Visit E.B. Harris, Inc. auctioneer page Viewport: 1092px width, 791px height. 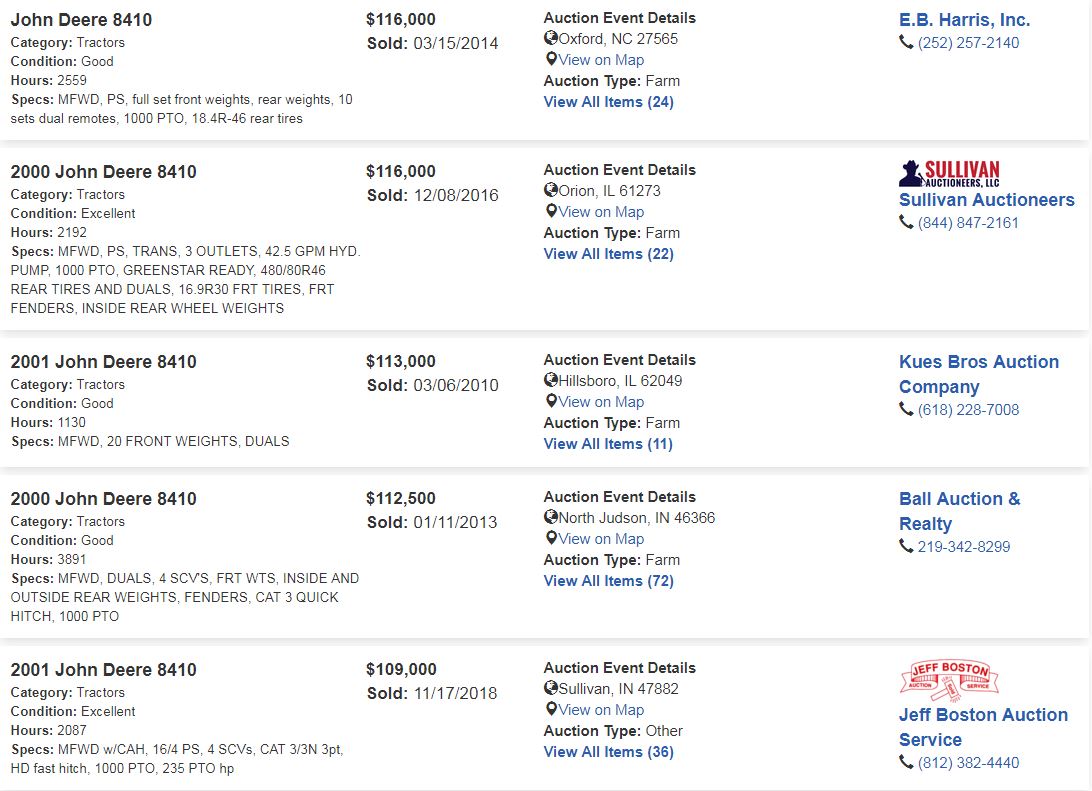pos(965,19)
